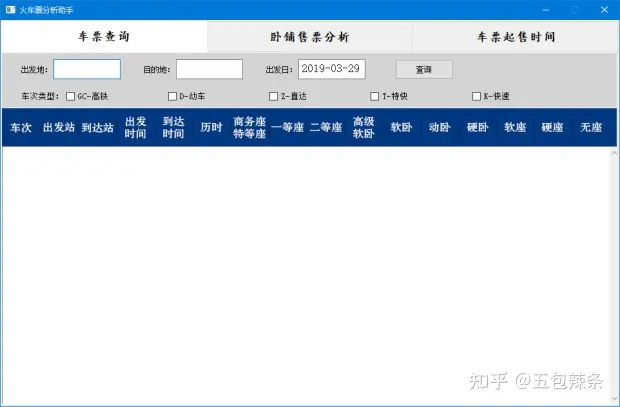Click the 硬座 column header
The height and width of the screenshot is (407, 620).
(552, 127)
